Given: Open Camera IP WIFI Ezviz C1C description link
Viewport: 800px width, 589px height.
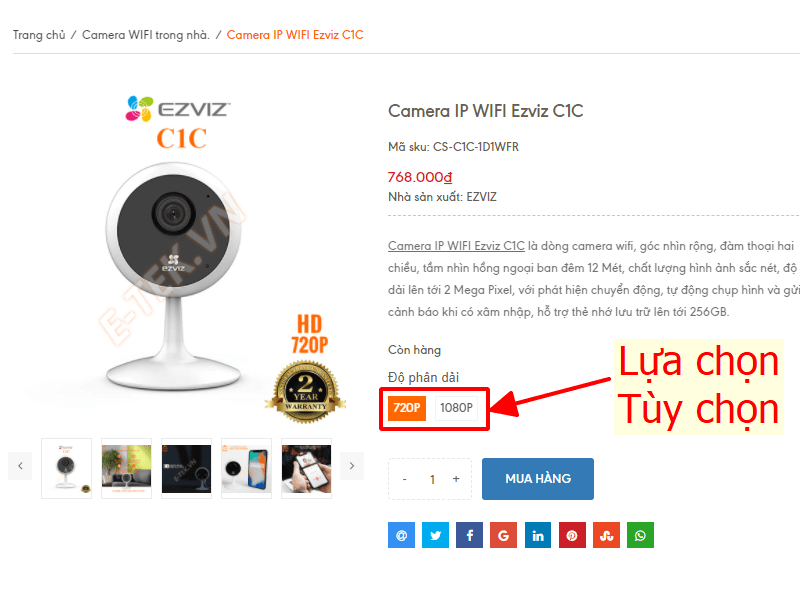Looking at the screenshot, I should (x=456, y=246).
